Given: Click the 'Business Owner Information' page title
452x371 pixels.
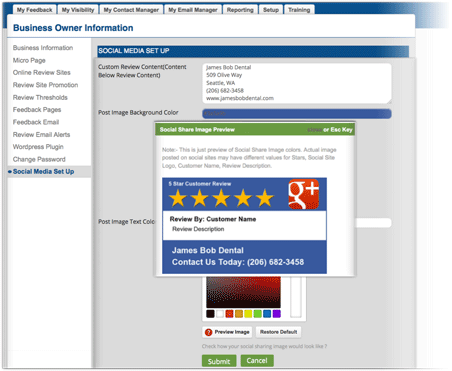Looking at the screenshot, I should coord(73,28).
